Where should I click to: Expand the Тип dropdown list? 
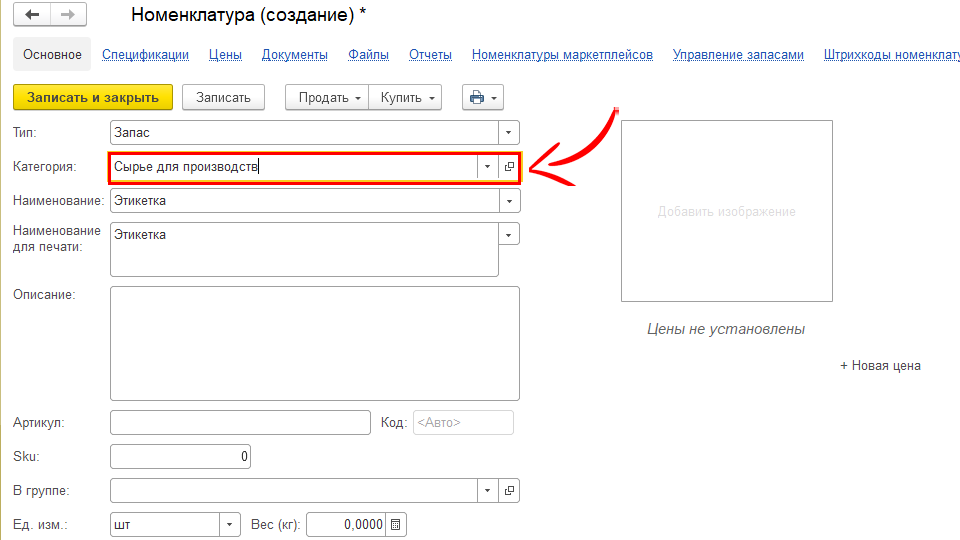tap(509, 132)
